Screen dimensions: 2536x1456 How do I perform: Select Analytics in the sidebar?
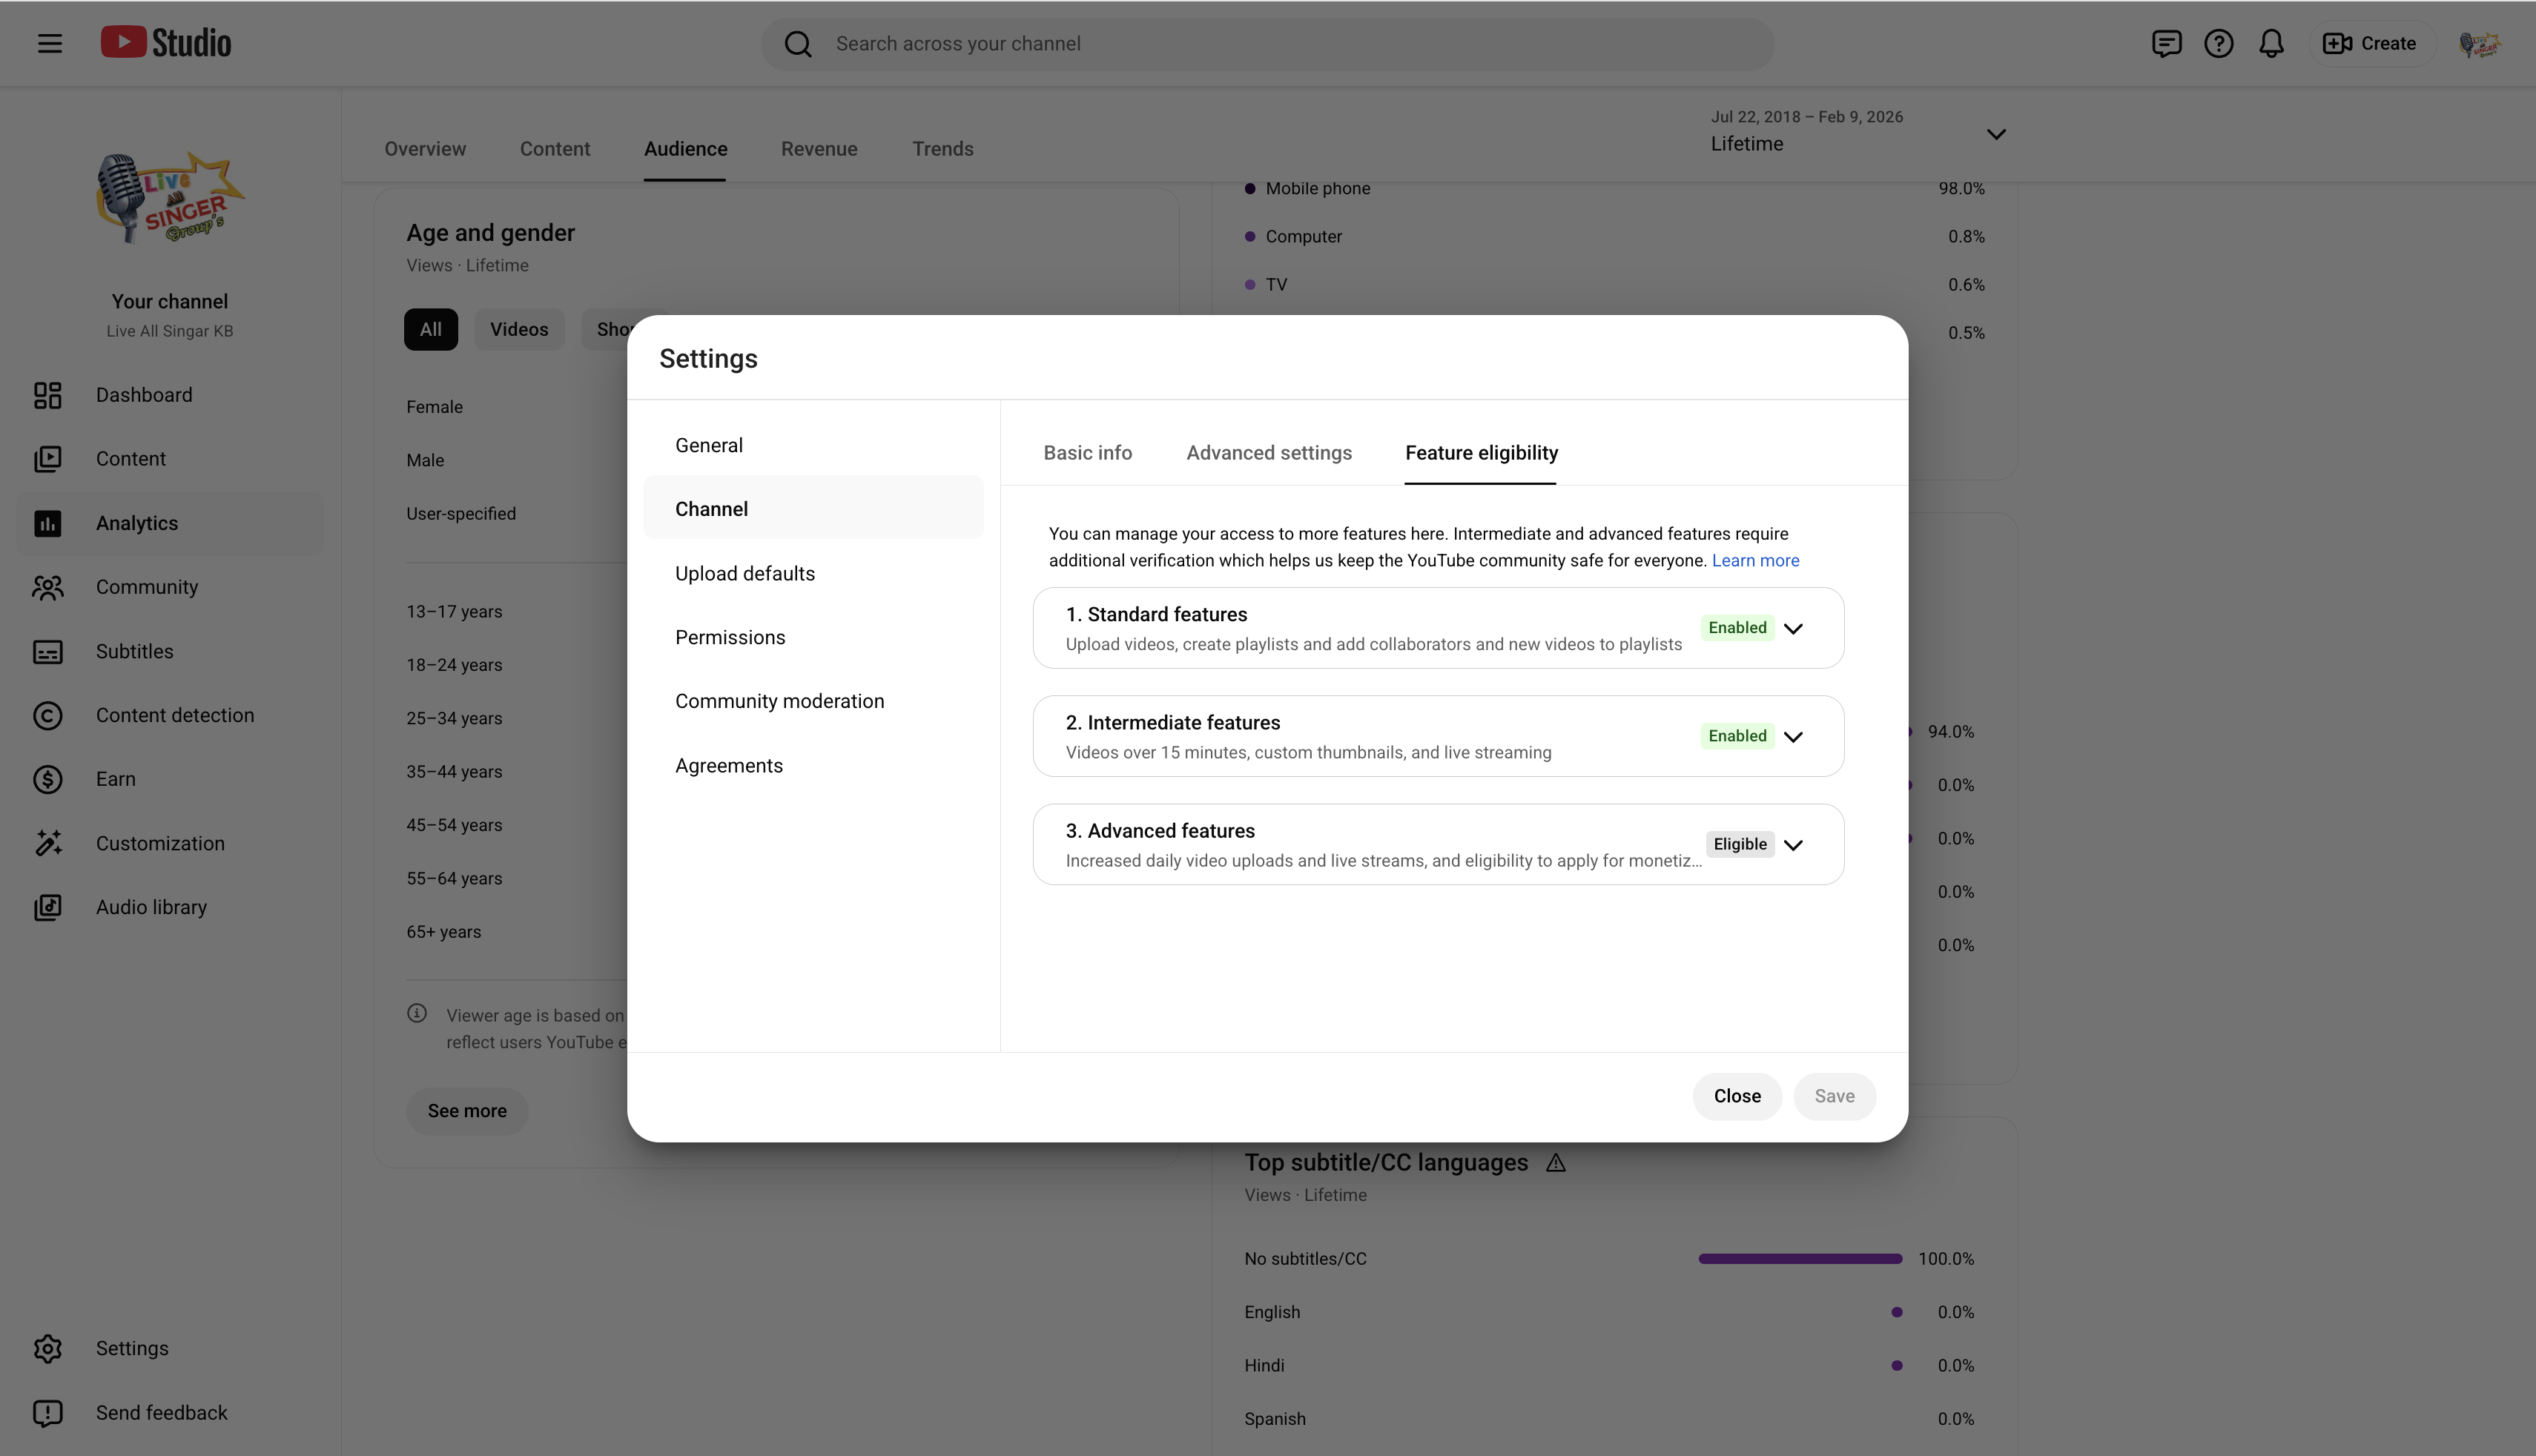[170, 523]
